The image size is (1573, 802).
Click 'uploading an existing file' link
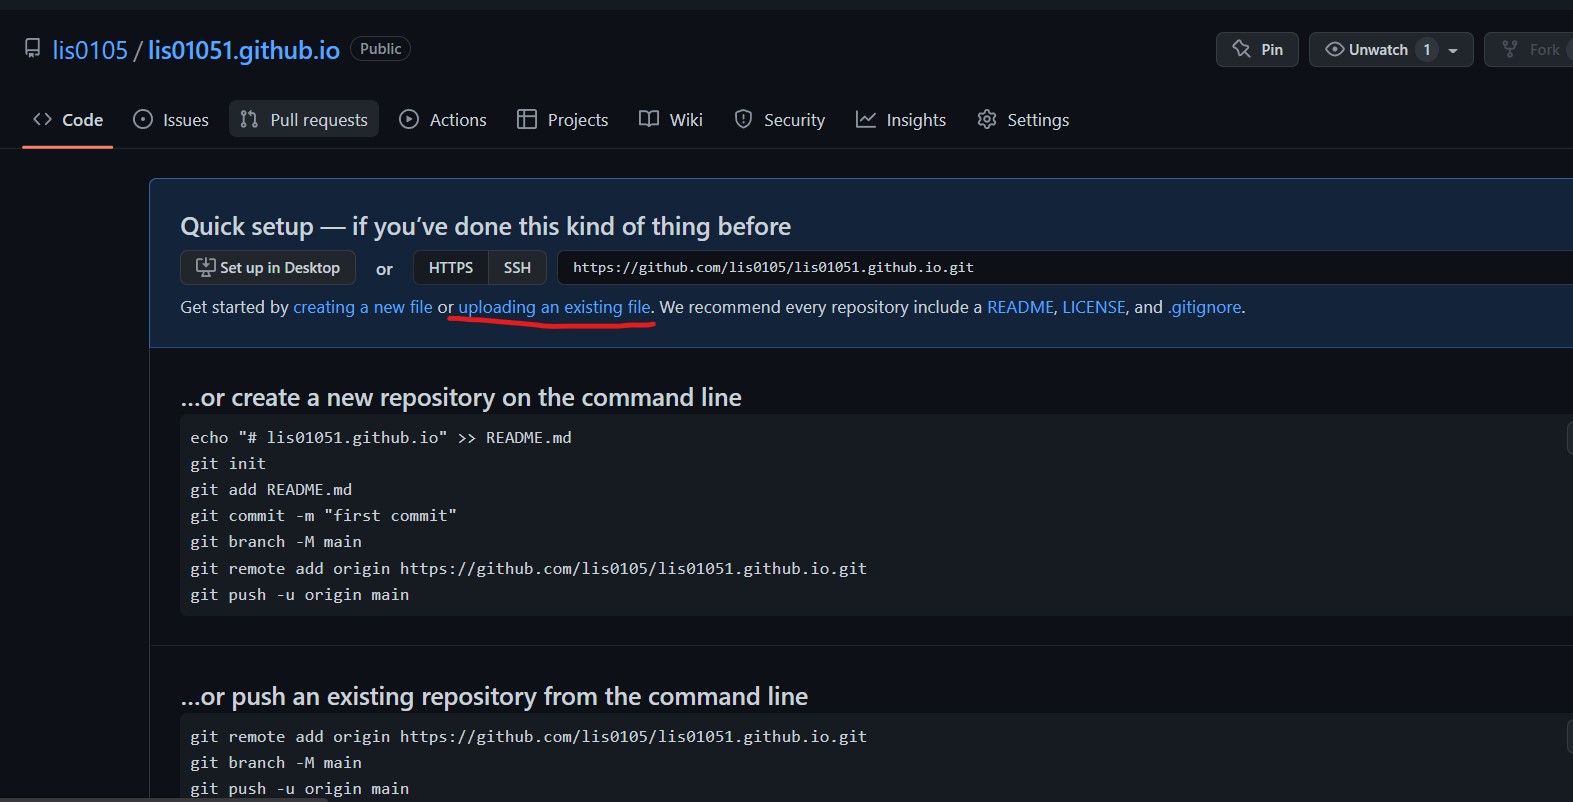[x=554, y=307]
